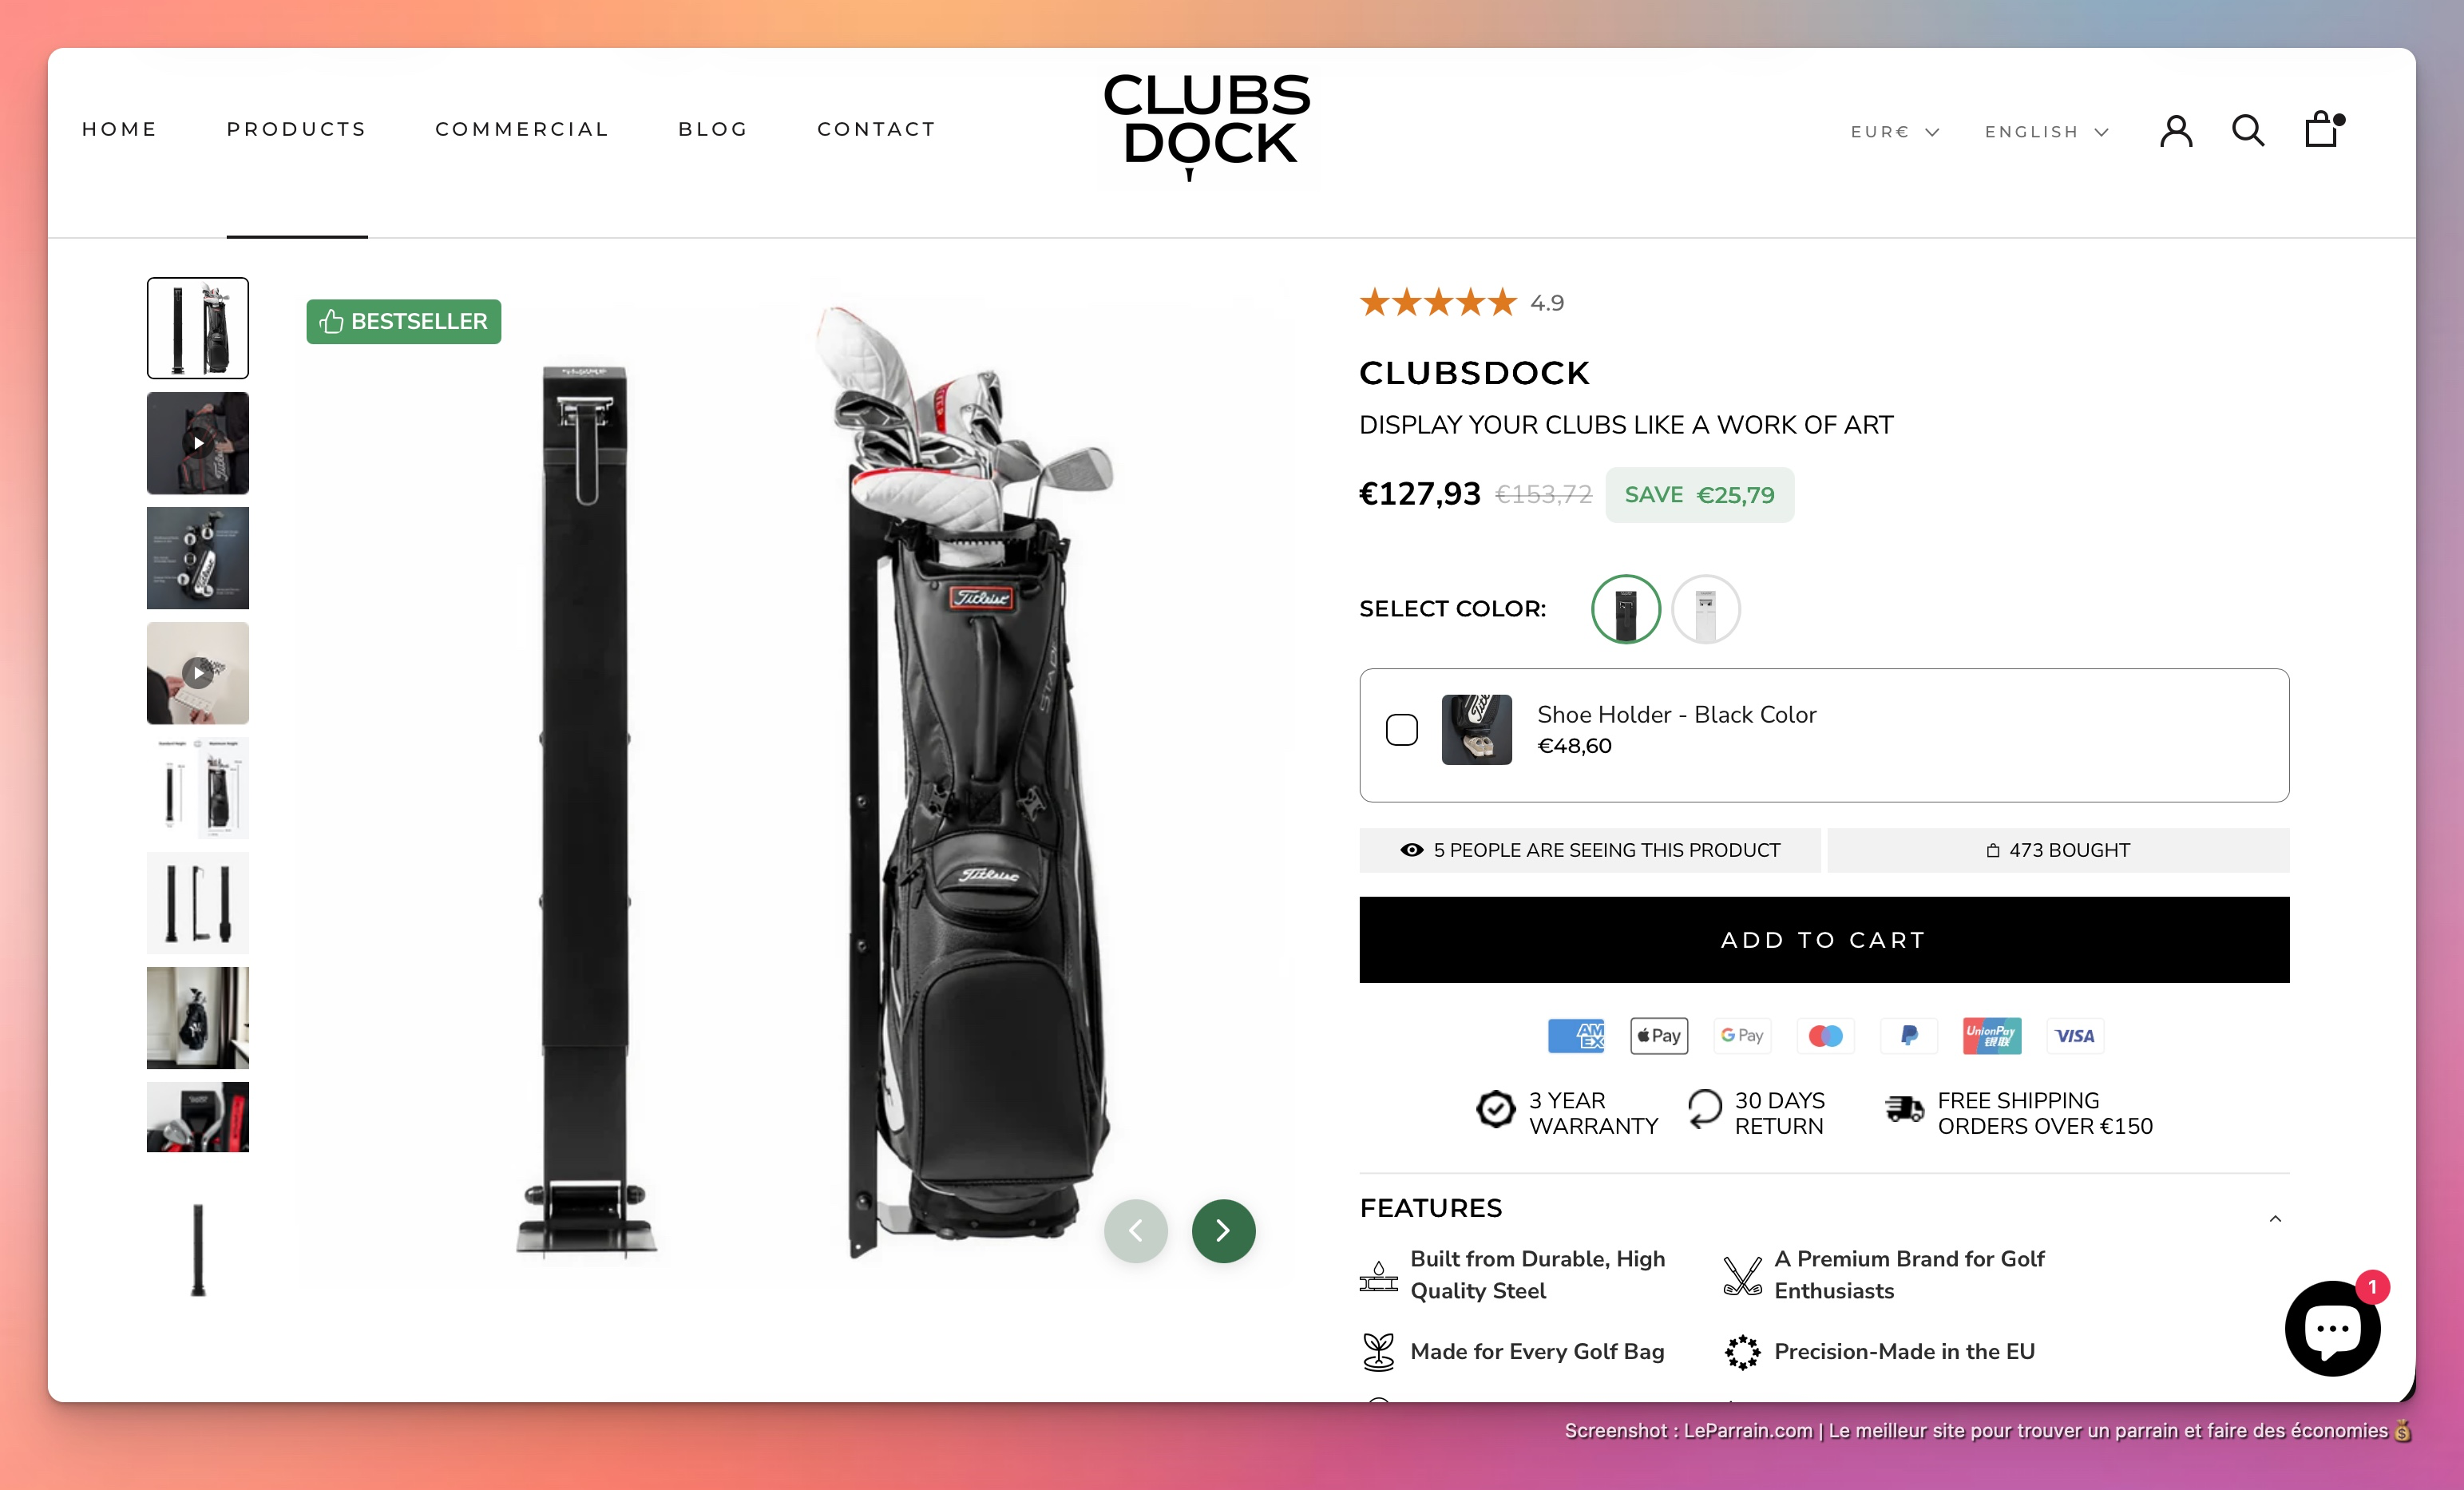Select the wall-mounted room photo thumbnail

click(x=198, y=1018)
